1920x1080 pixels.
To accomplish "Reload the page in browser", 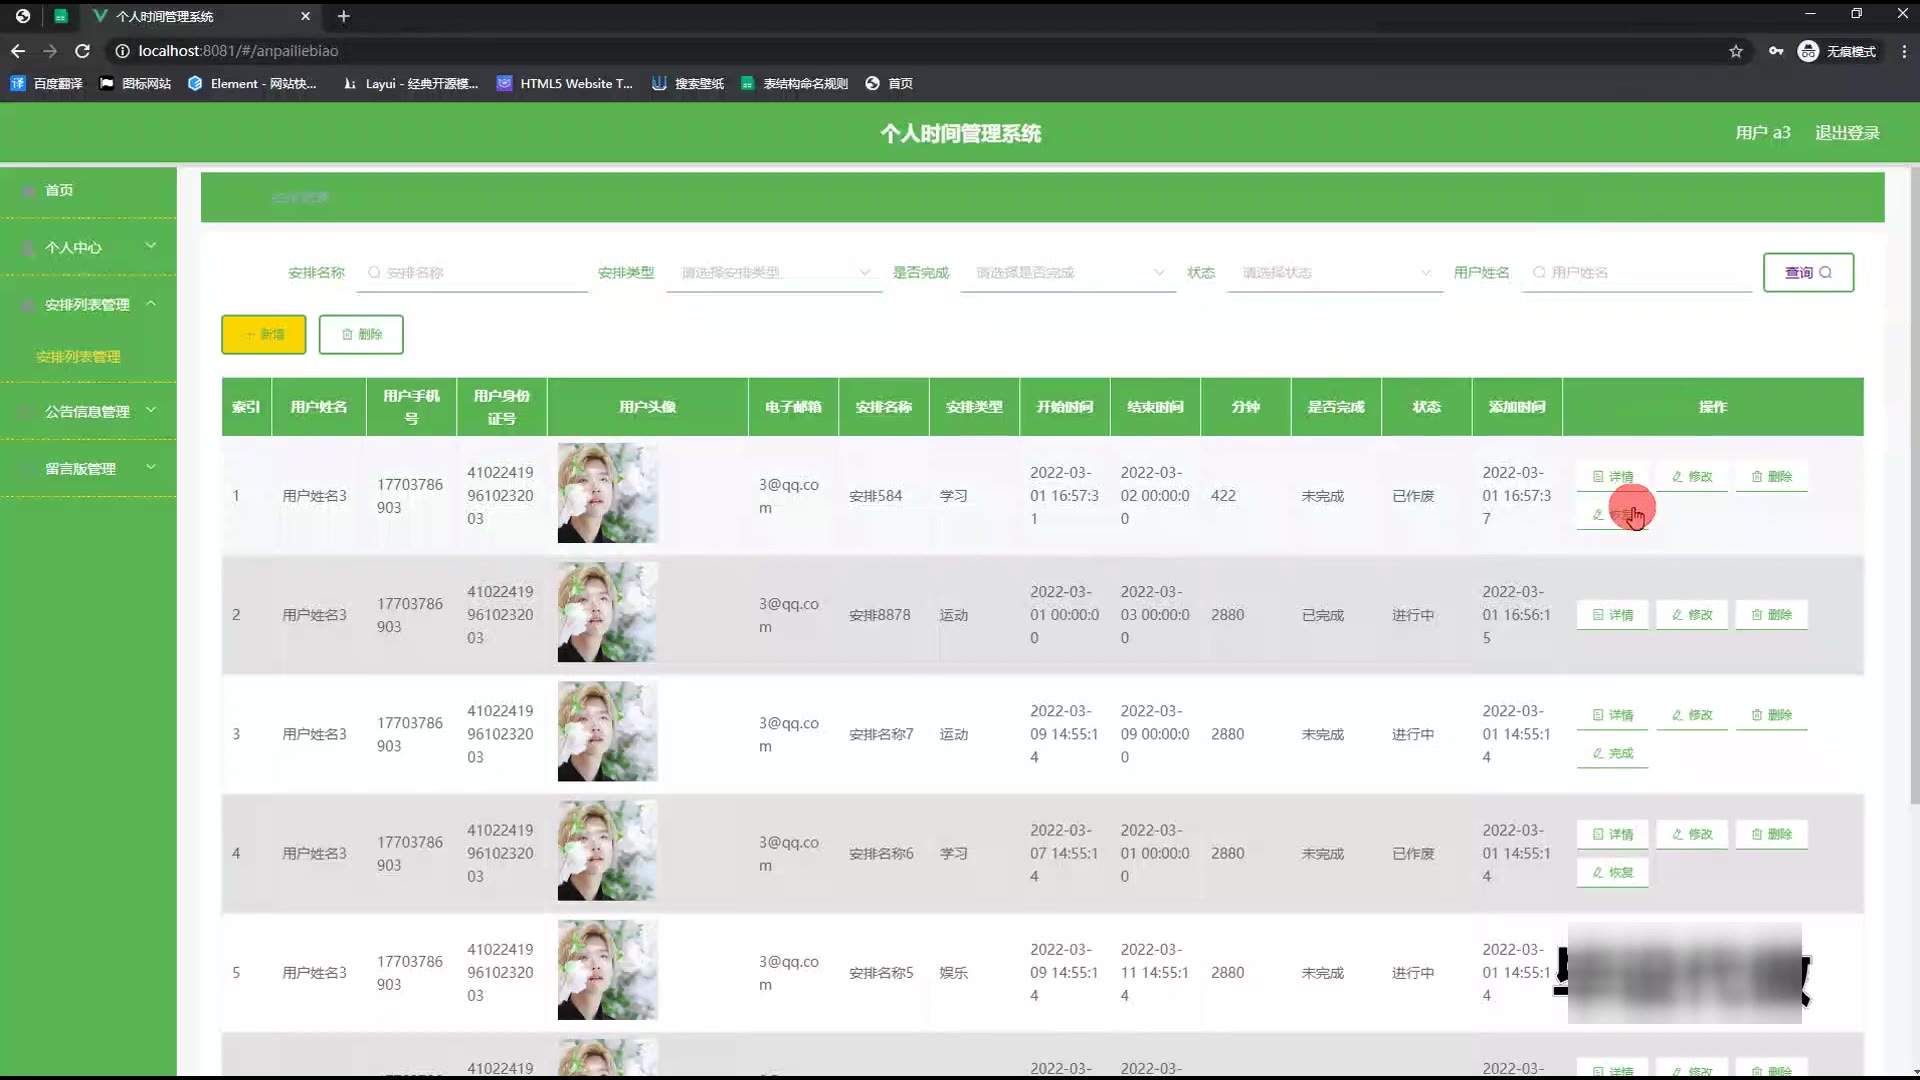I will [83, 51].
